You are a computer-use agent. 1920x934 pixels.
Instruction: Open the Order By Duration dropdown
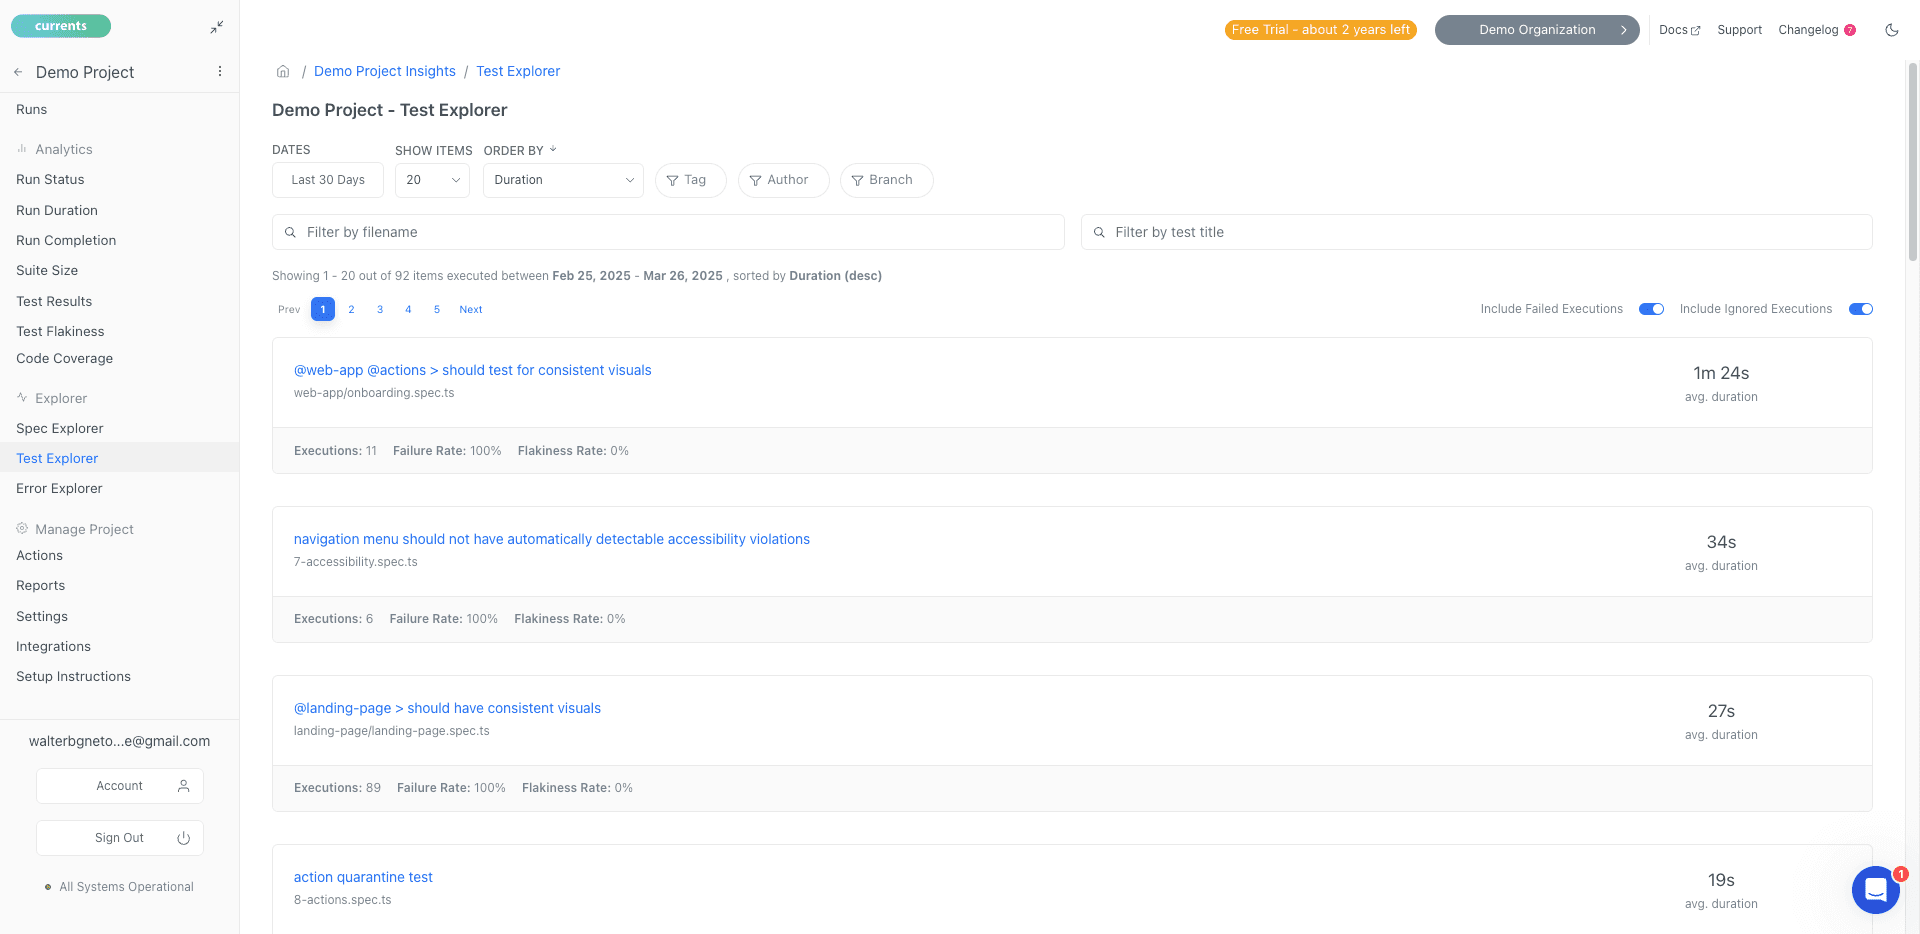pyautogui.click(x=563, y=180)
